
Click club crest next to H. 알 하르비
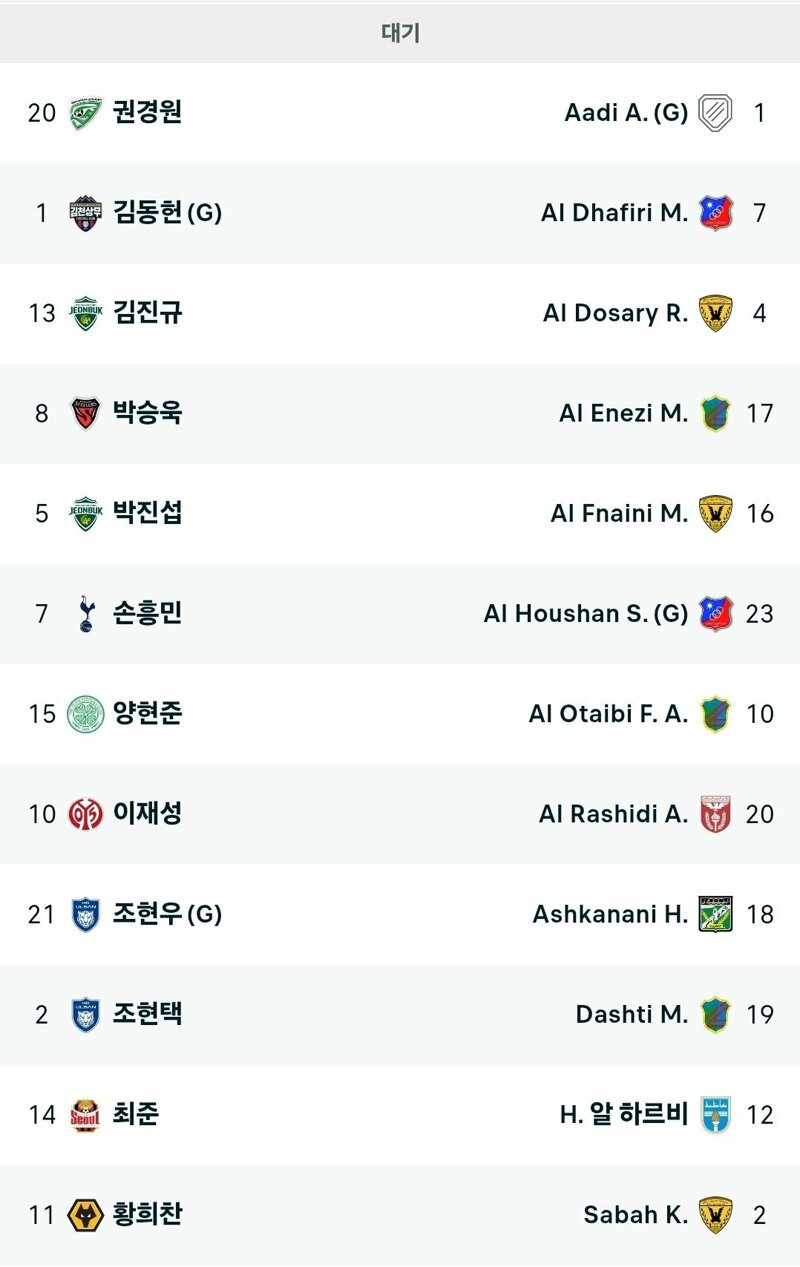pos(715,1115)
